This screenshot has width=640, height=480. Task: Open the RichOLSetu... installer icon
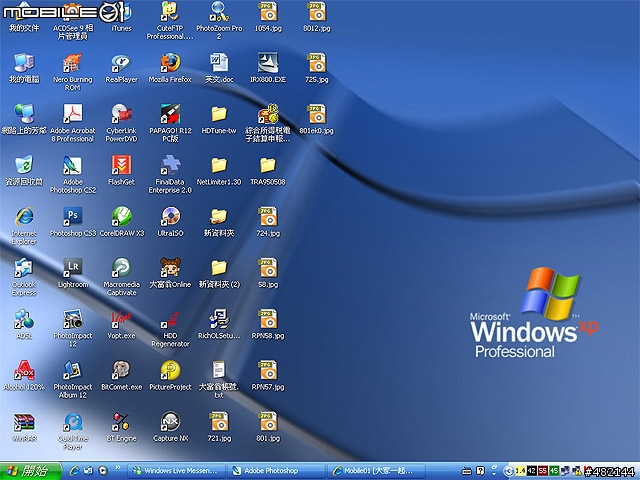(x=219, y=324)
